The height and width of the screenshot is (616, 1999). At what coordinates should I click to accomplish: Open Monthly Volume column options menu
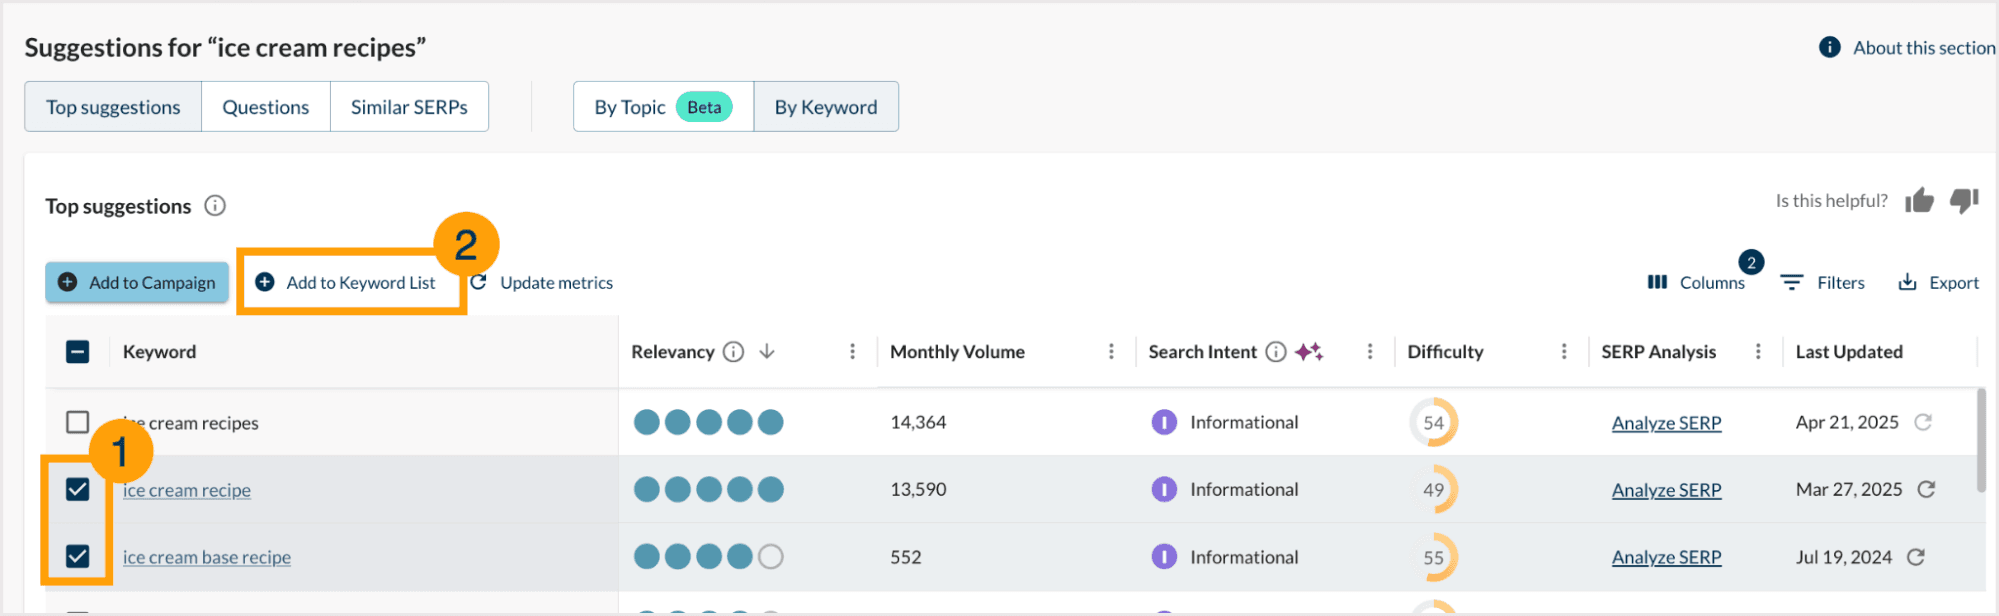[x=1111, y=352]
